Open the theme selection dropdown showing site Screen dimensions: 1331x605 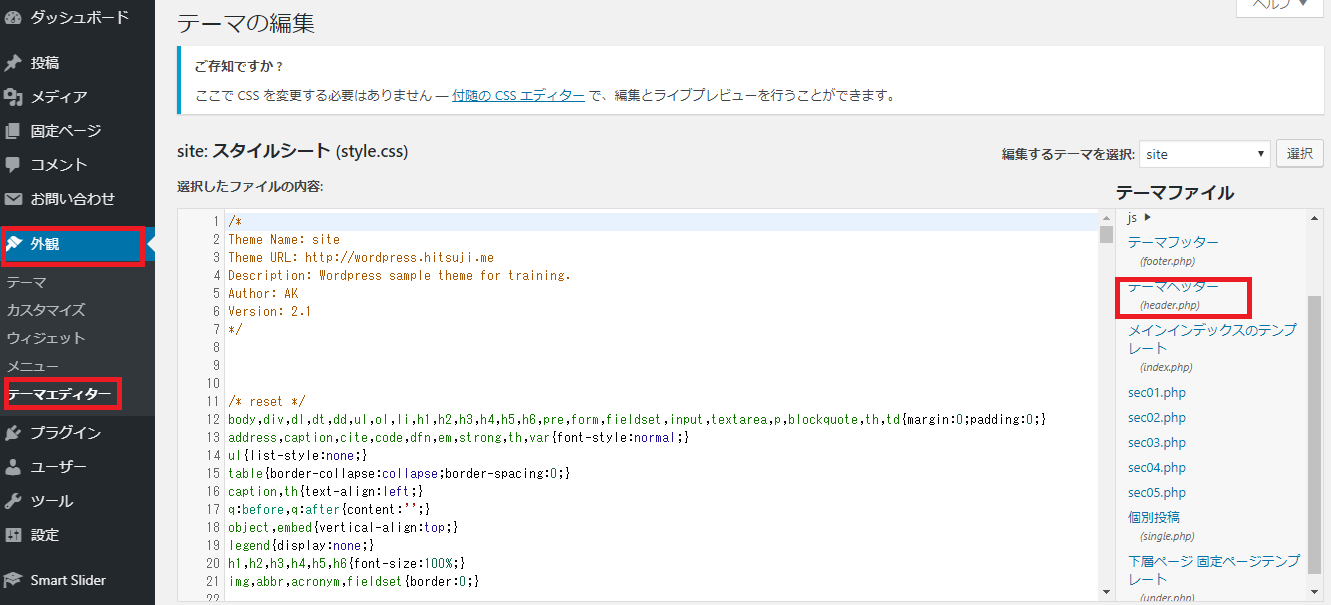tap(1204, 154)
